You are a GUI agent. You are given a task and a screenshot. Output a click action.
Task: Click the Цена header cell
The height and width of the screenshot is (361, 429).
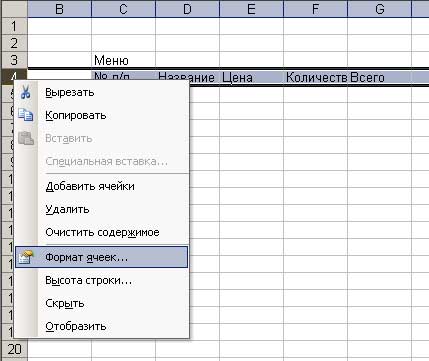point(251,77)
